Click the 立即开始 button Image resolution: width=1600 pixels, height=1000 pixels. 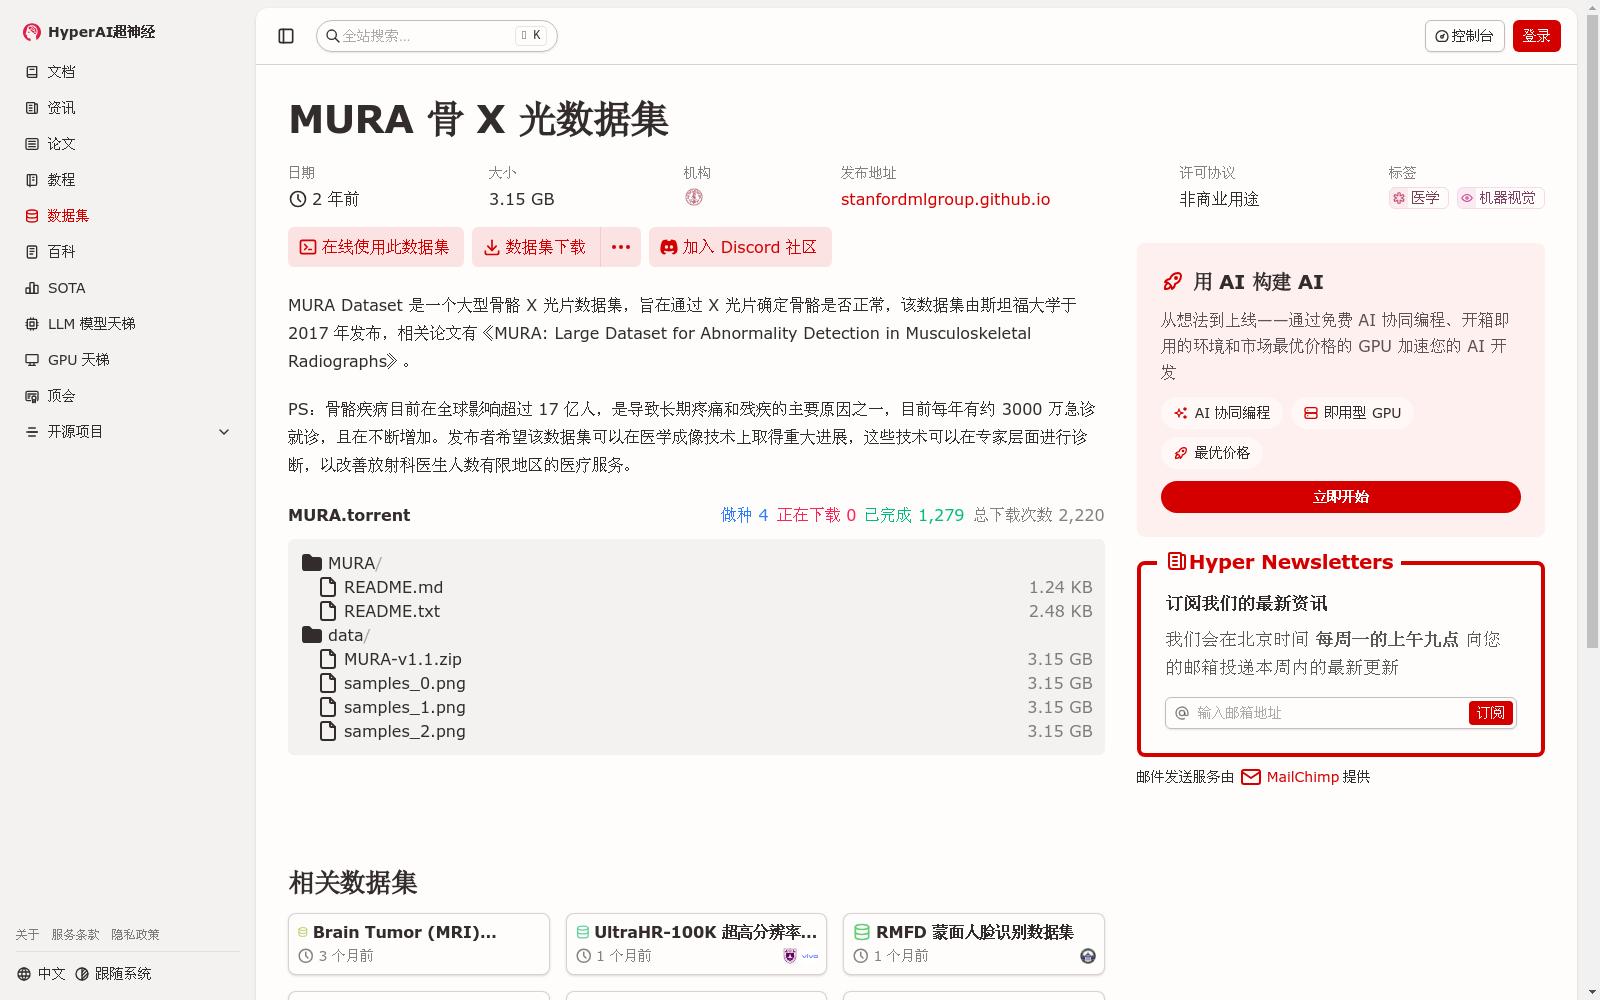pos(1341,497)
